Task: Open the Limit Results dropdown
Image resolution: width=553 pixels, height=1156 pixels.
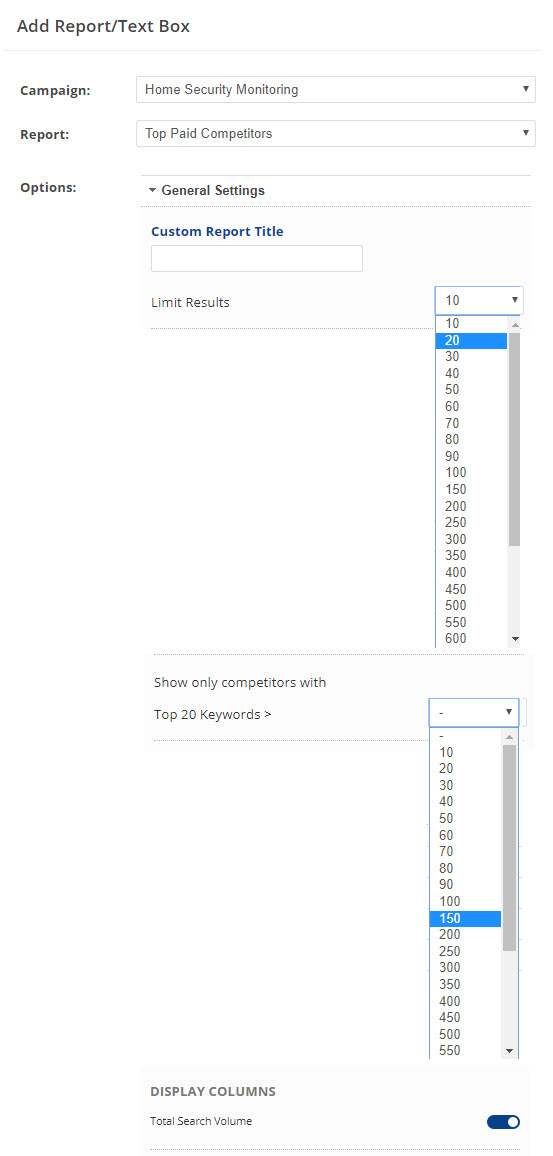Action: point(479,301)
